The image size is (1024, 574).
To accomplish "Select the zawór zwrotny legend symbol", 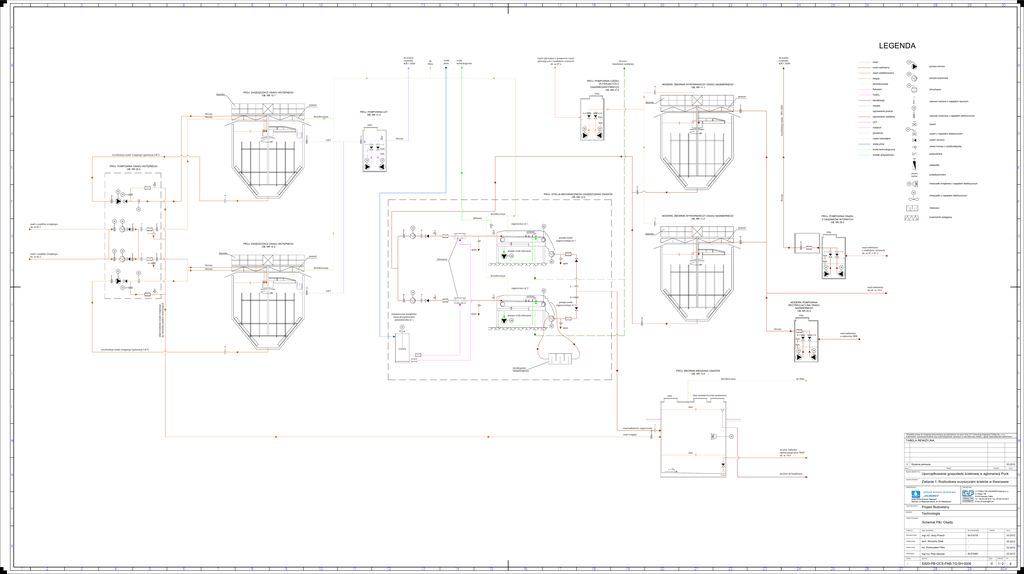I will coord(914,140).
